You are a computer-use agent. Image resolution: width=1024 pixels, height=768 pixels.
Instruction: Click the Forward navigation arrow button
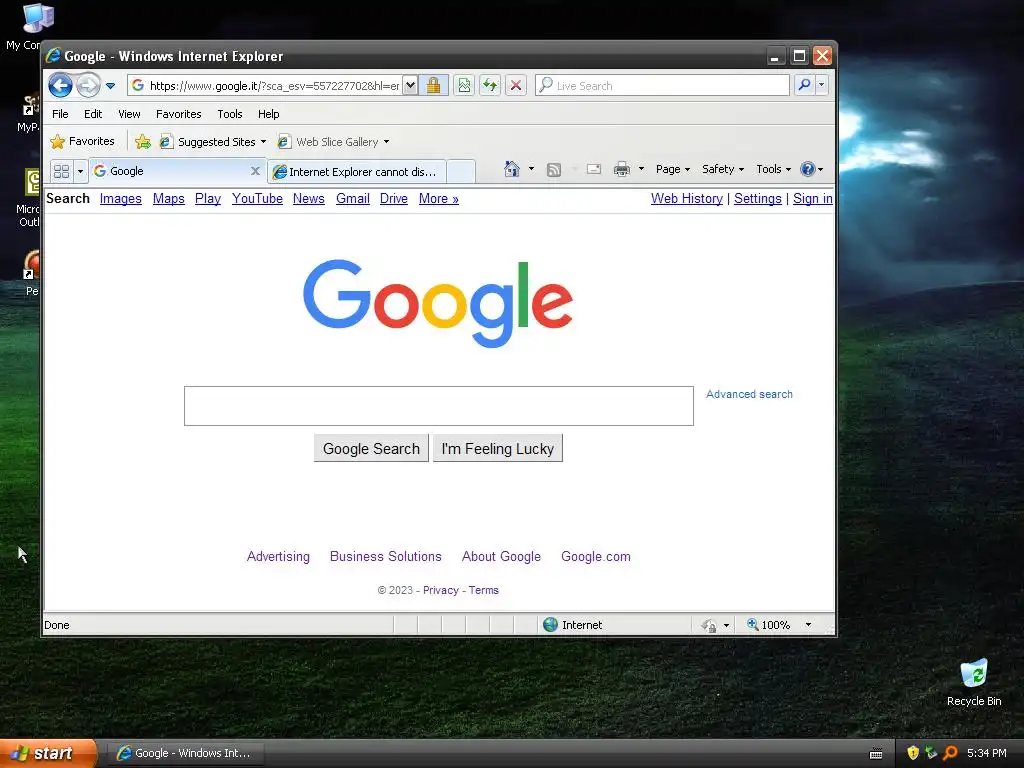click(x=88, y=85)
